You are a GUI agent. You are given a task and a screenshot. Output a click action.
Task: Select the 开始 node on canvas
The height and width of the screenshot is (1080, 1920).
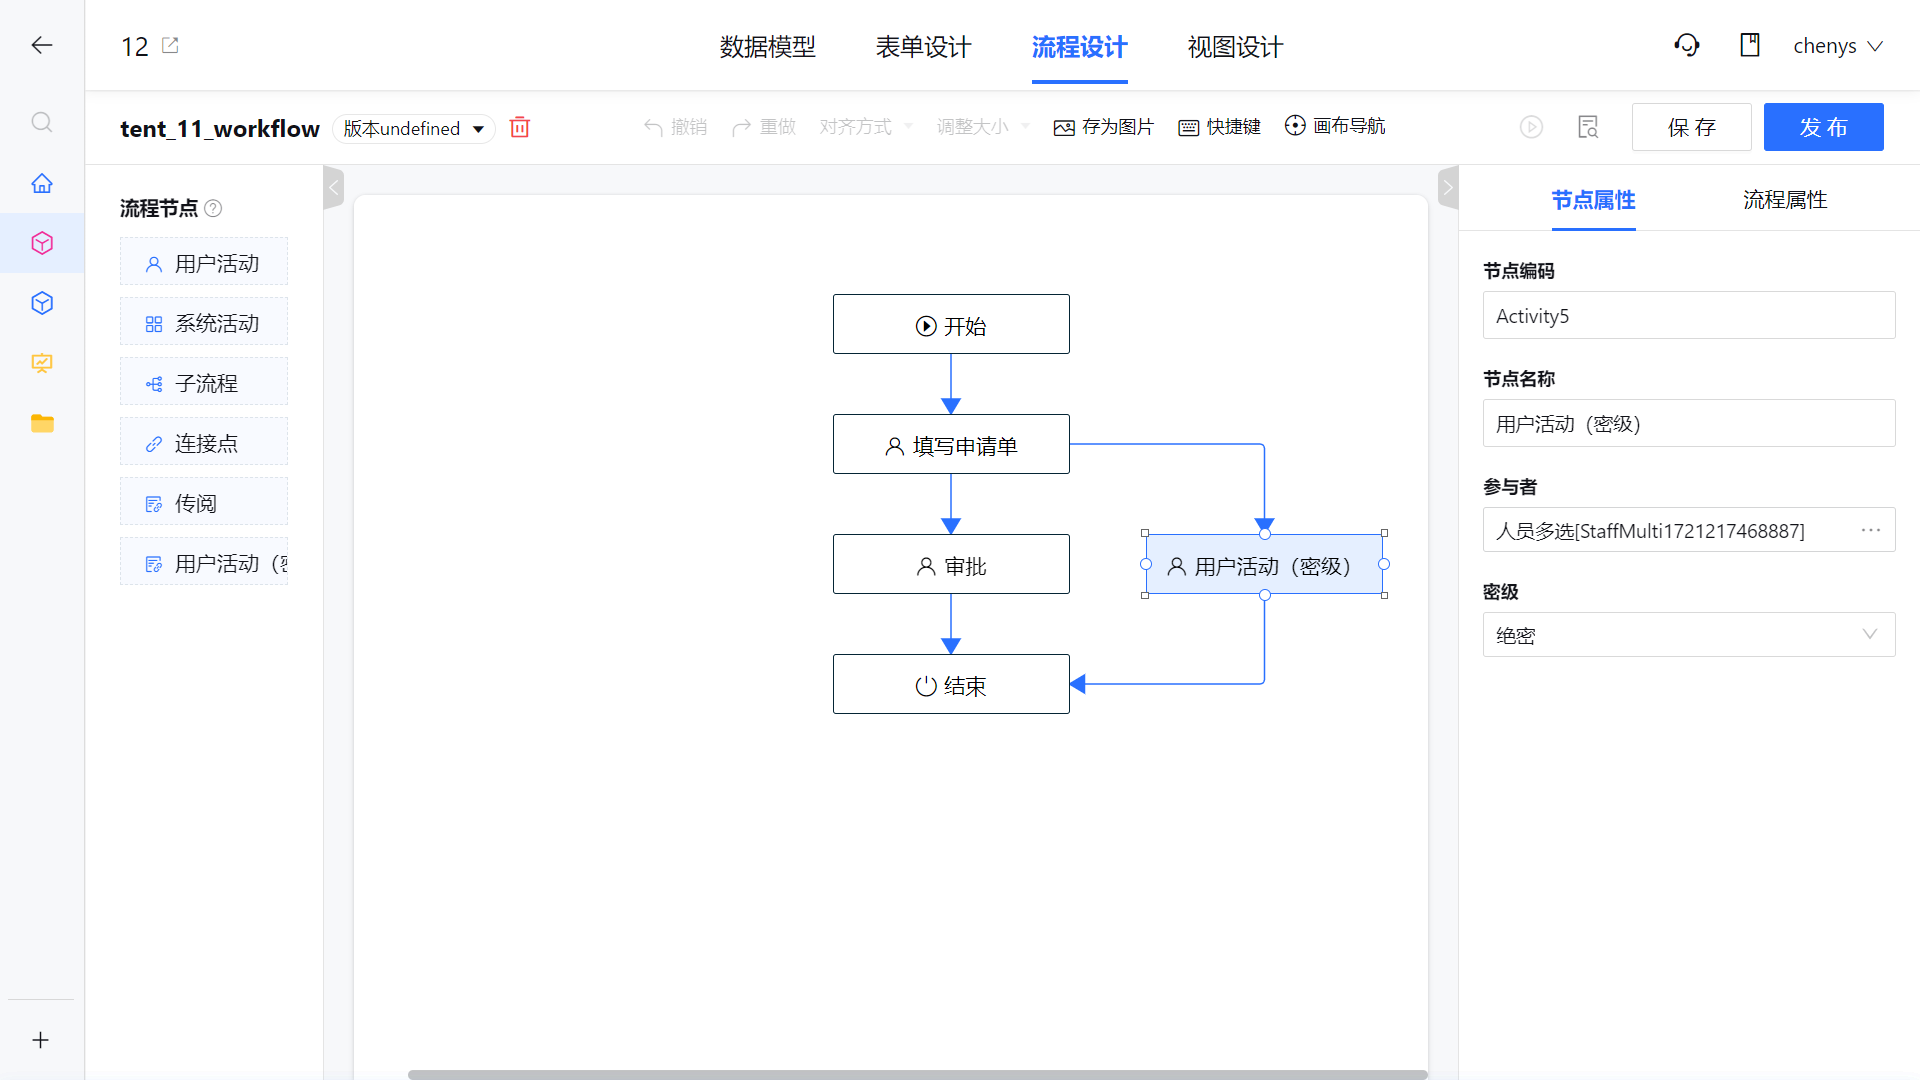(951, 324)
